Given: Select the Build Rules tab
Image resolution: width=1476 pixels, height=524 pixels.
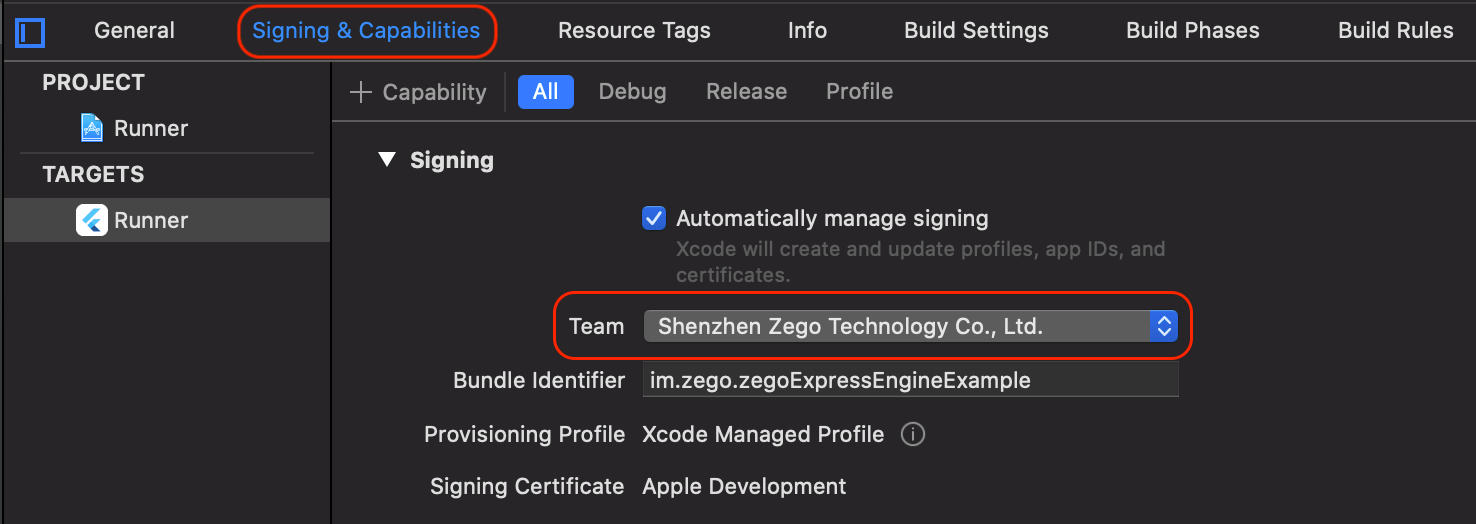Looking at the screenshot, I should [x=1395, y=31].
